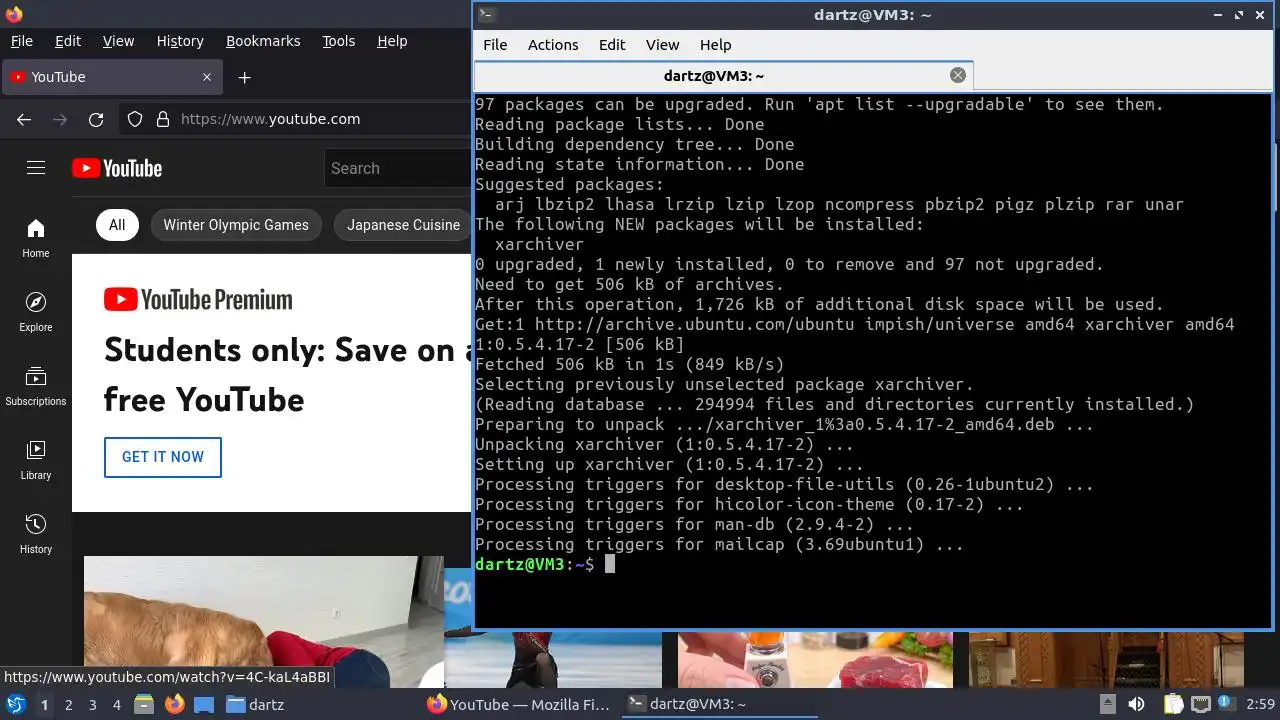
Task: Switch to workspace 3
Action: [92, 704]
